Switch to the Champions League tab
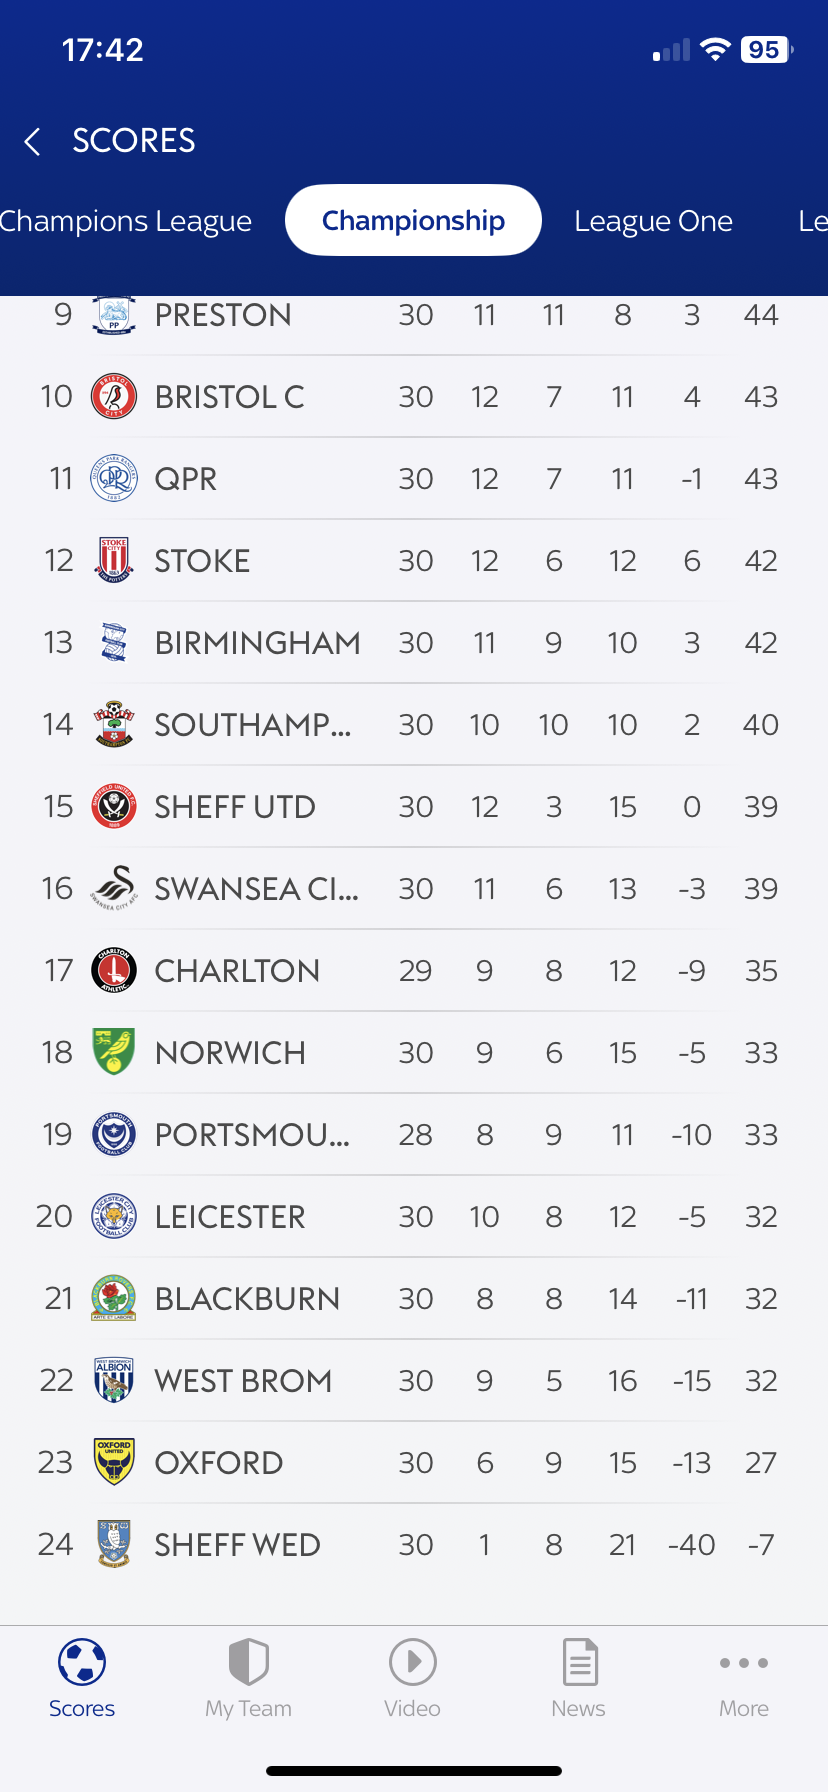The width and height of the screenshot is (828, 1792). pos(125,221)
